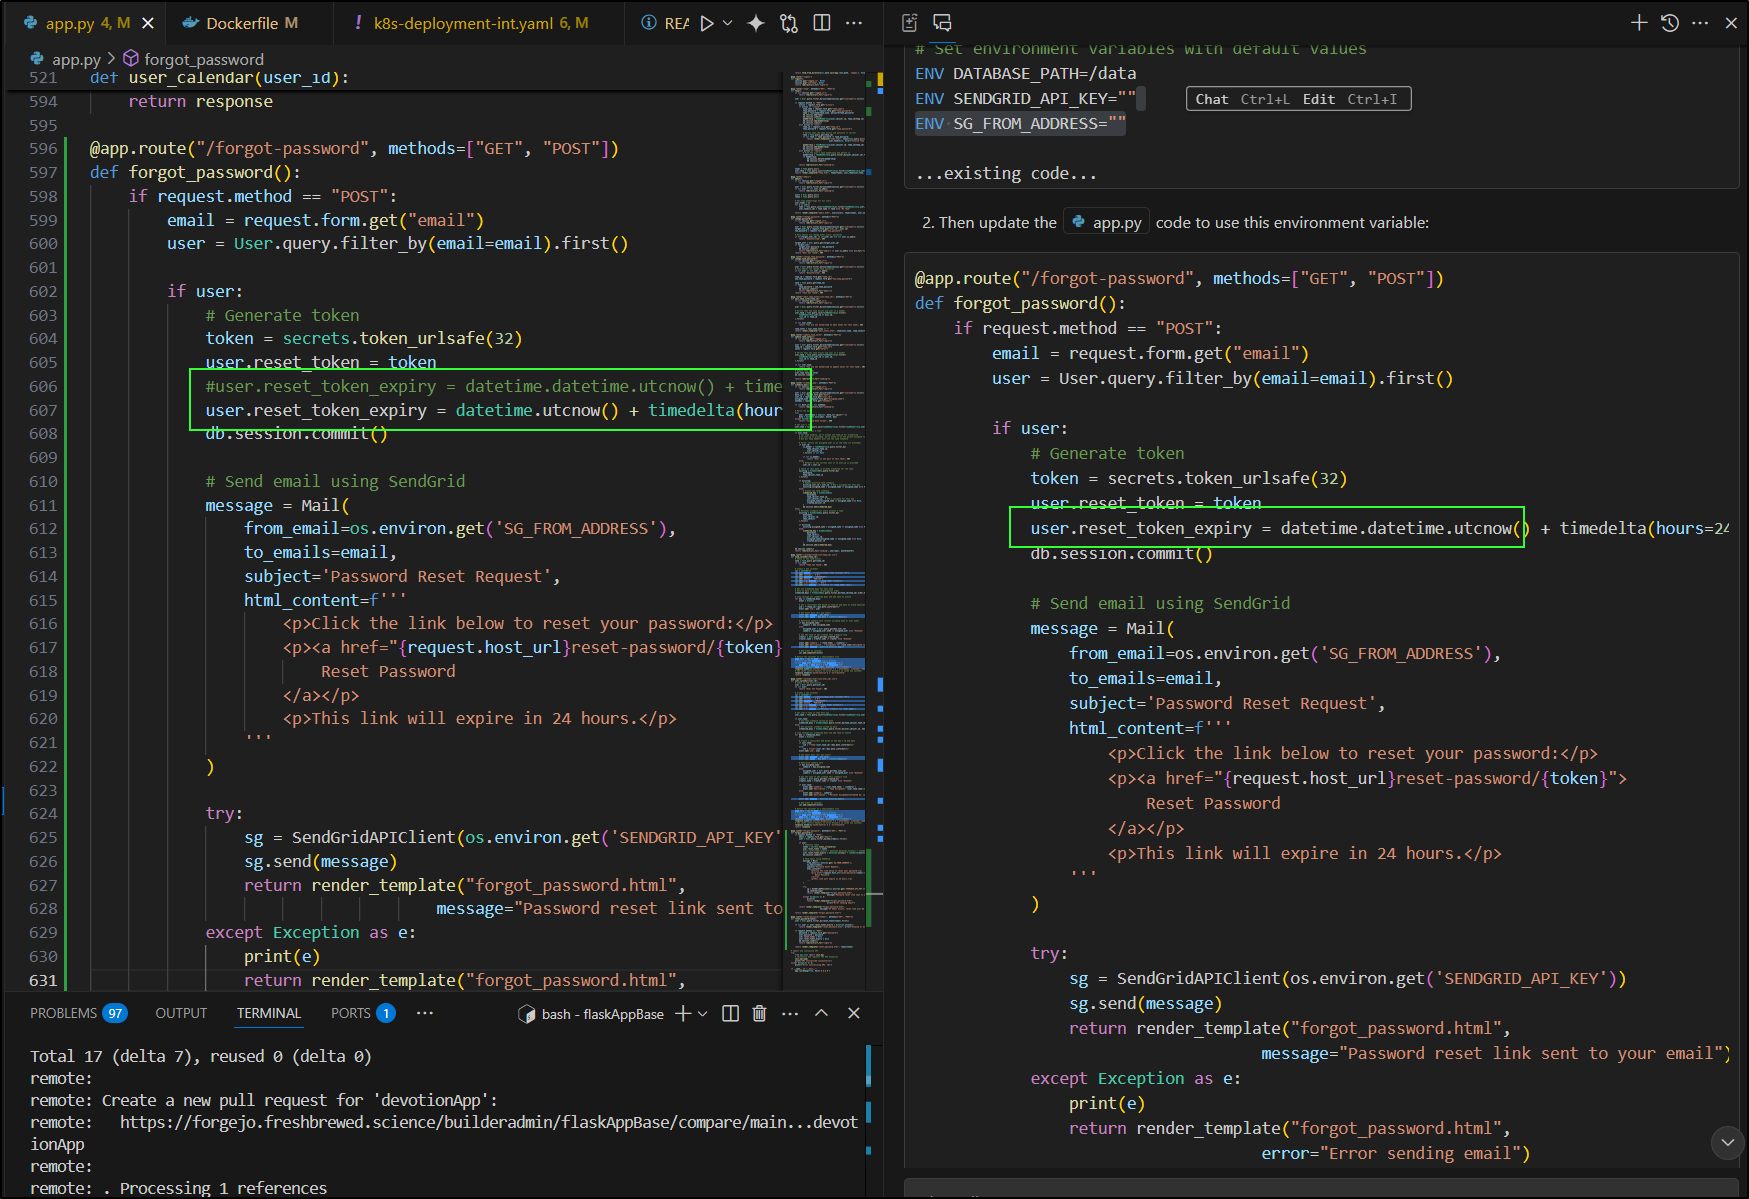Open the PORTS panel tab
Screen dimensions: 1749x1199
(363, 1013)
